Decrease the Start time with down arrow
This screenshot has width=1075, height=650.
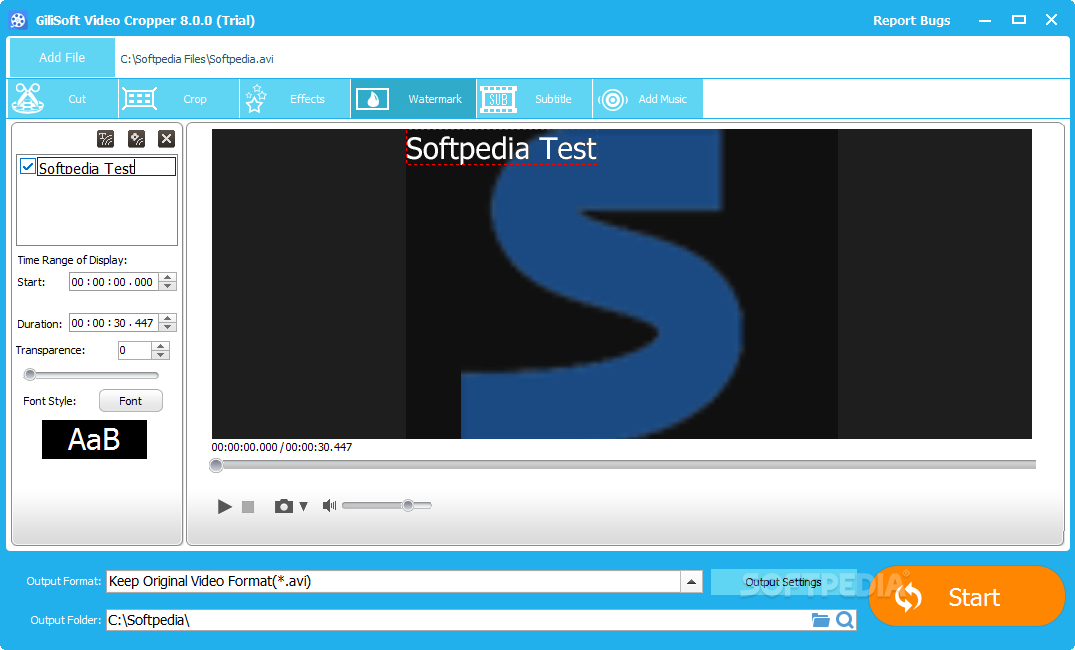[x=168, y=286]
